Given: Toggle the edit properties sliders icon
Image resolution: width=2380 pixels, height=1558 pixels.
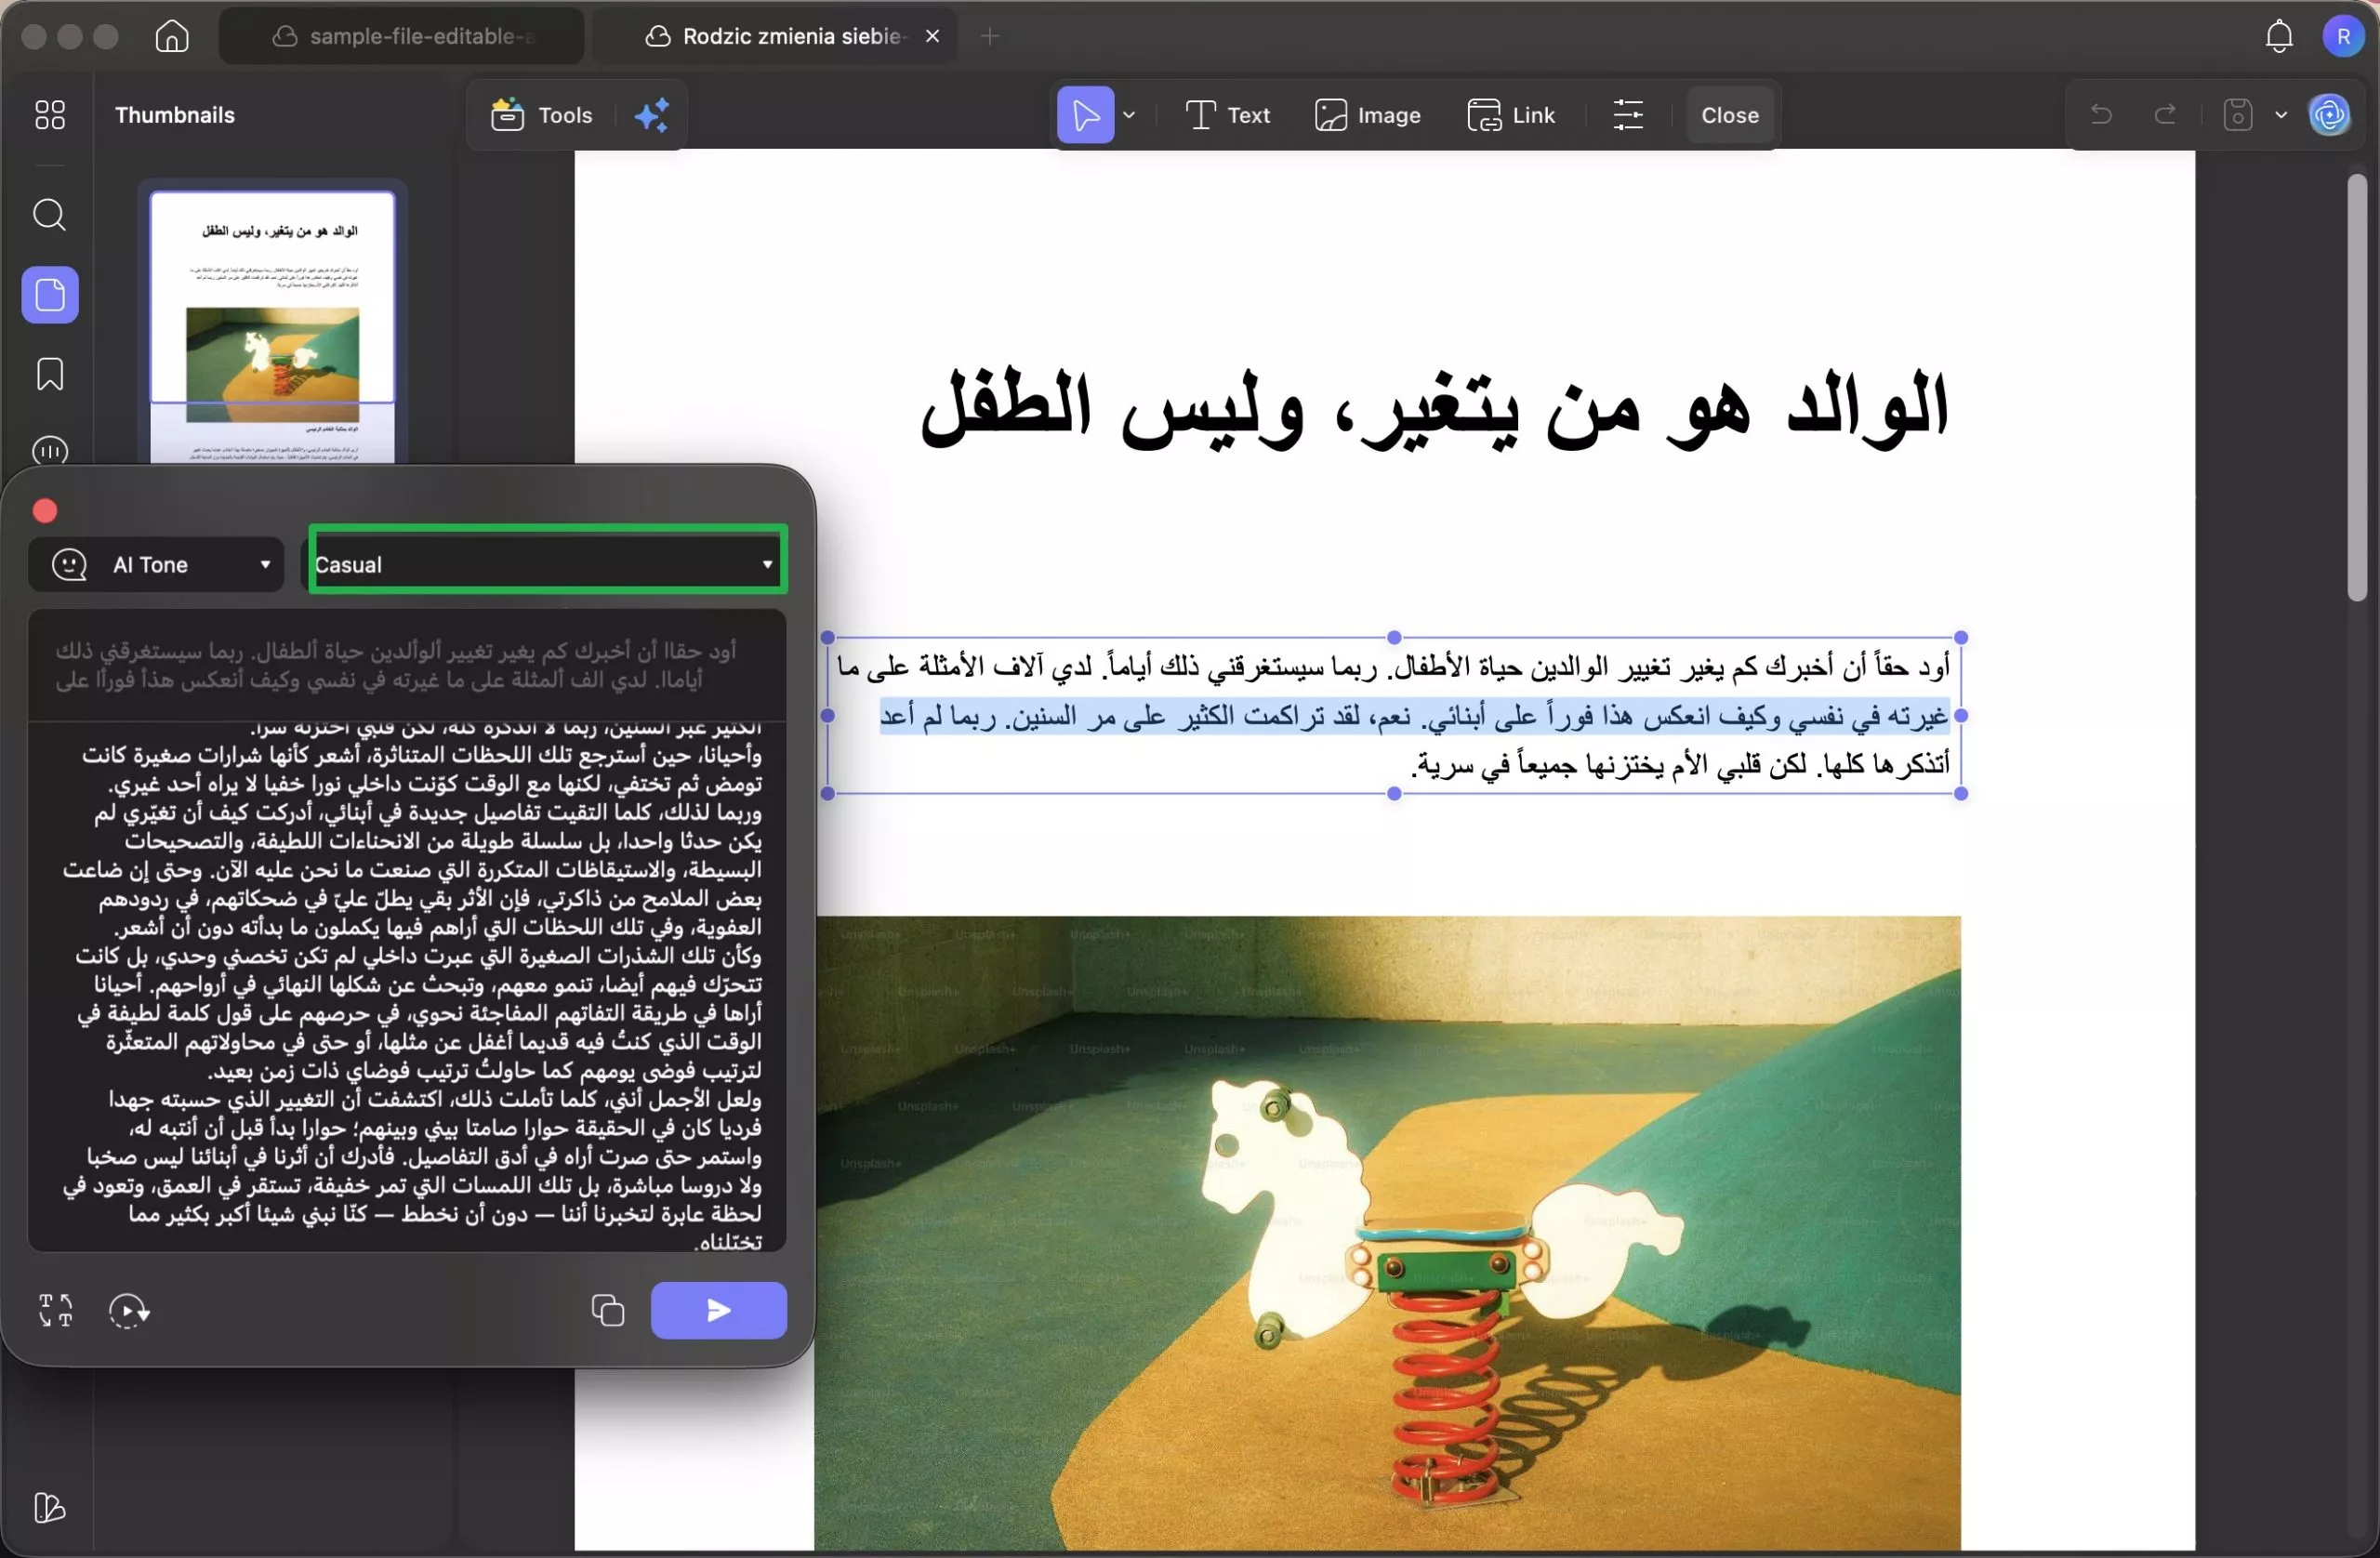Looking at the screenshot, I should 1628,115.
